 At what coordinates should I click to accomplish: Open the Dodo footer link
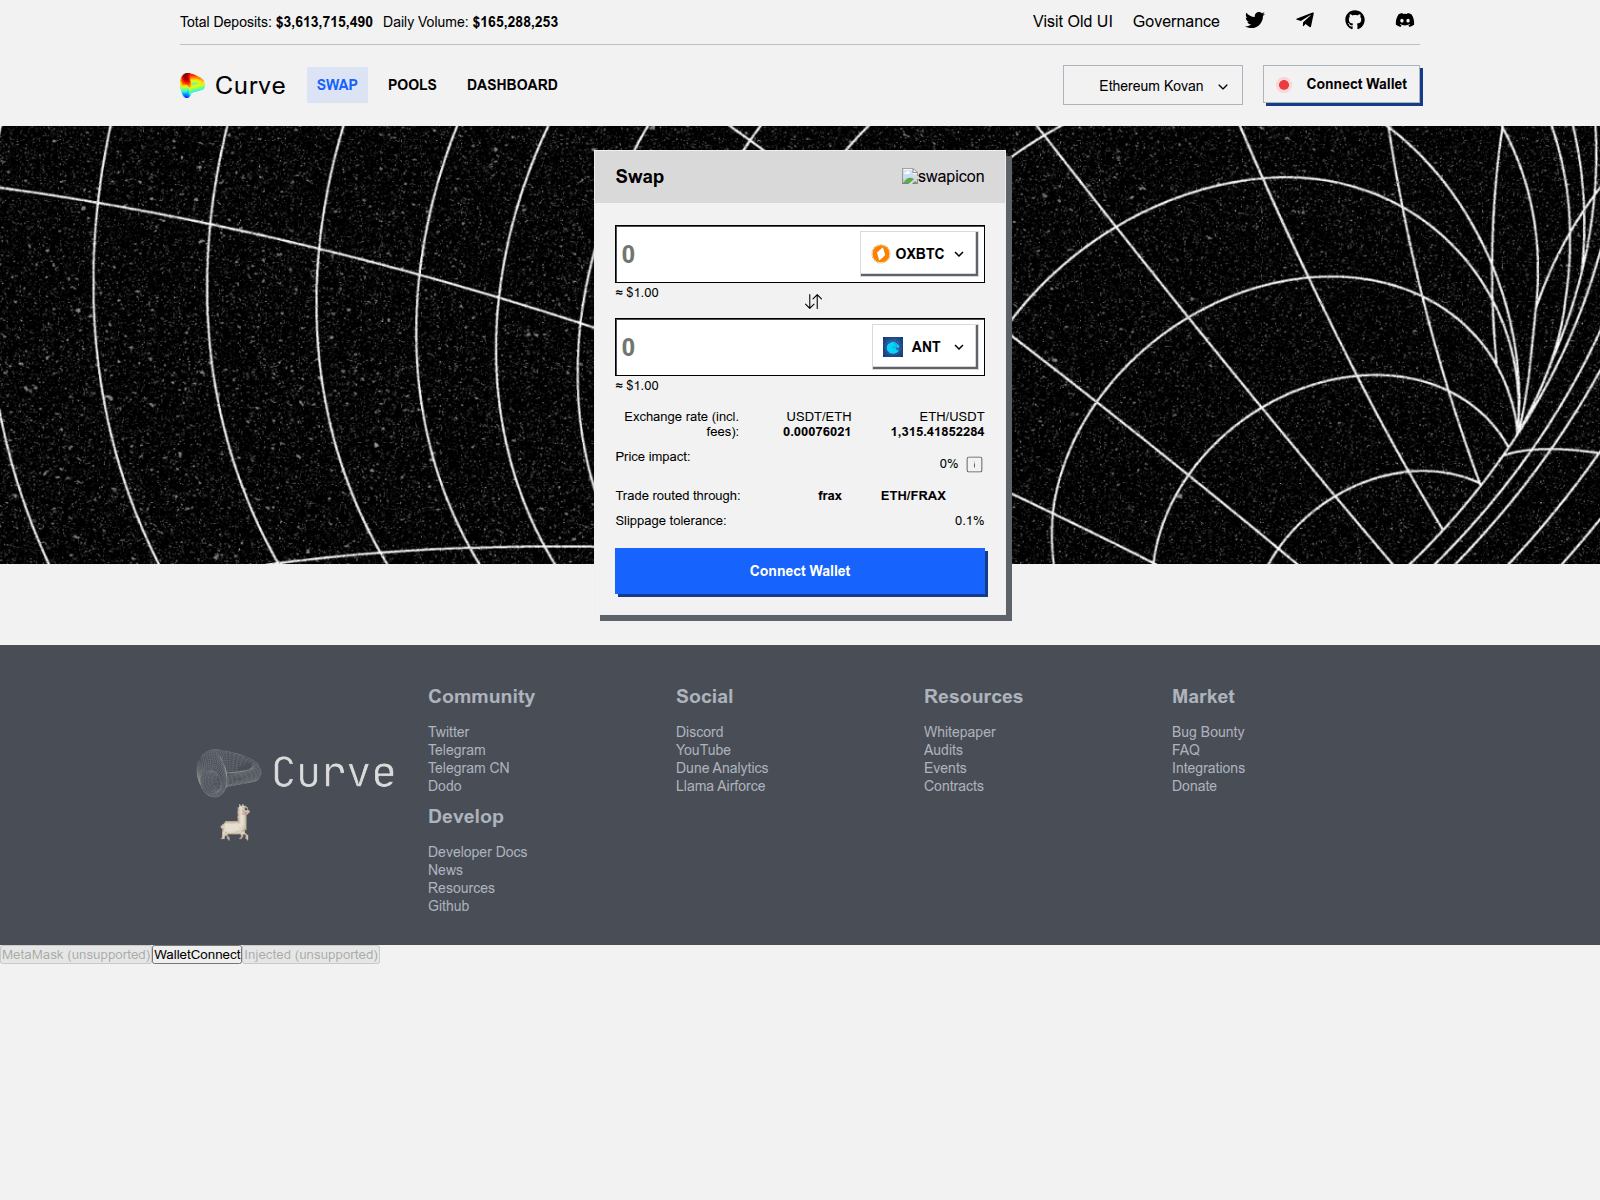click(x=445, y=786)
